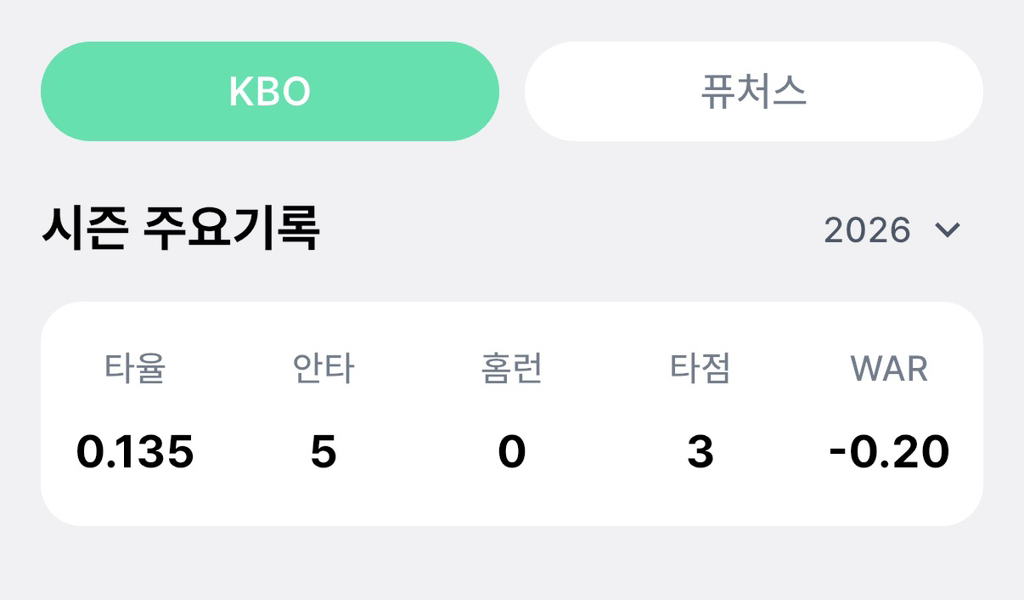Click the 타율 stat label
Screen dimensions: 1024x600
pyautogui.click(x=135, y=368)
